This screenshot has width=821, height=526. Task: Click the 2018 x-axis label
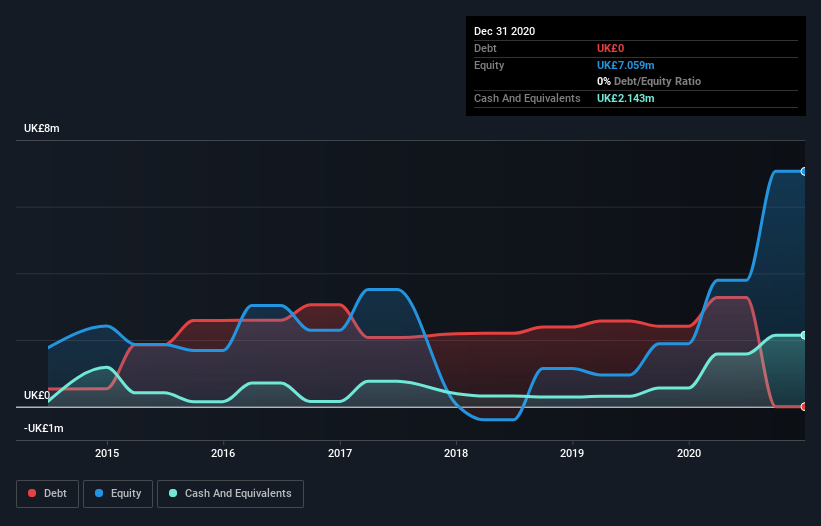pos(456,453)
